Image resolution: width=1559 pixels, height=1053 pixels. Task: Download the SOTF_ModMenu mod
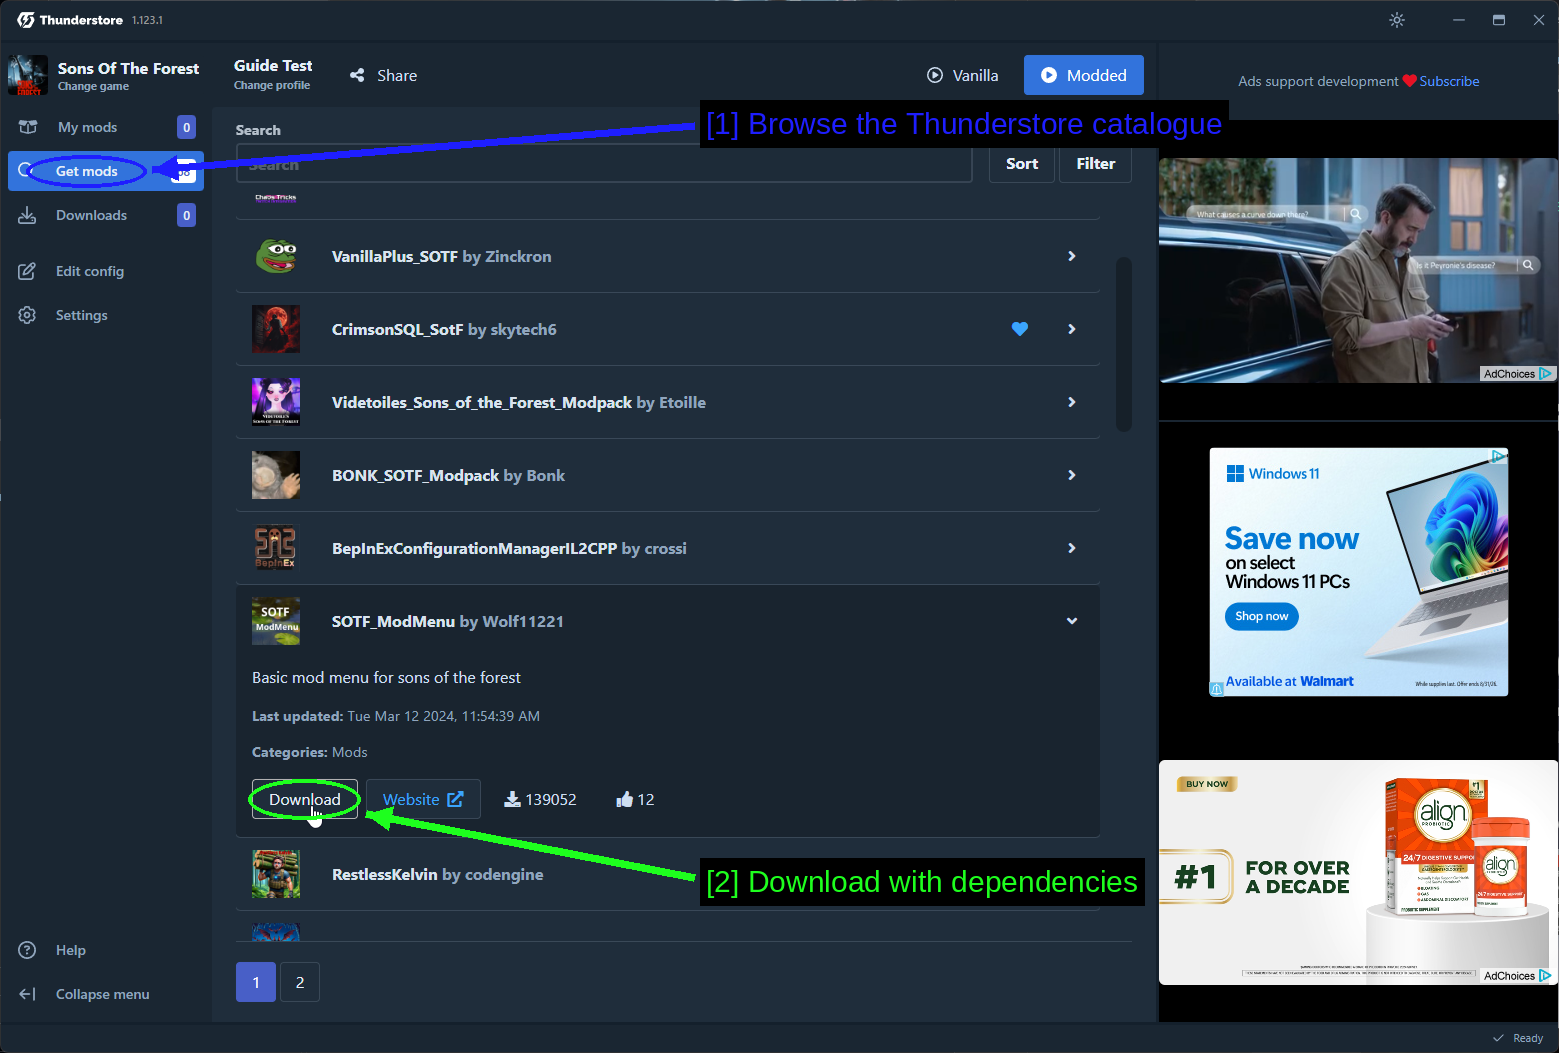pyautogui.click(x=305, y=799)
